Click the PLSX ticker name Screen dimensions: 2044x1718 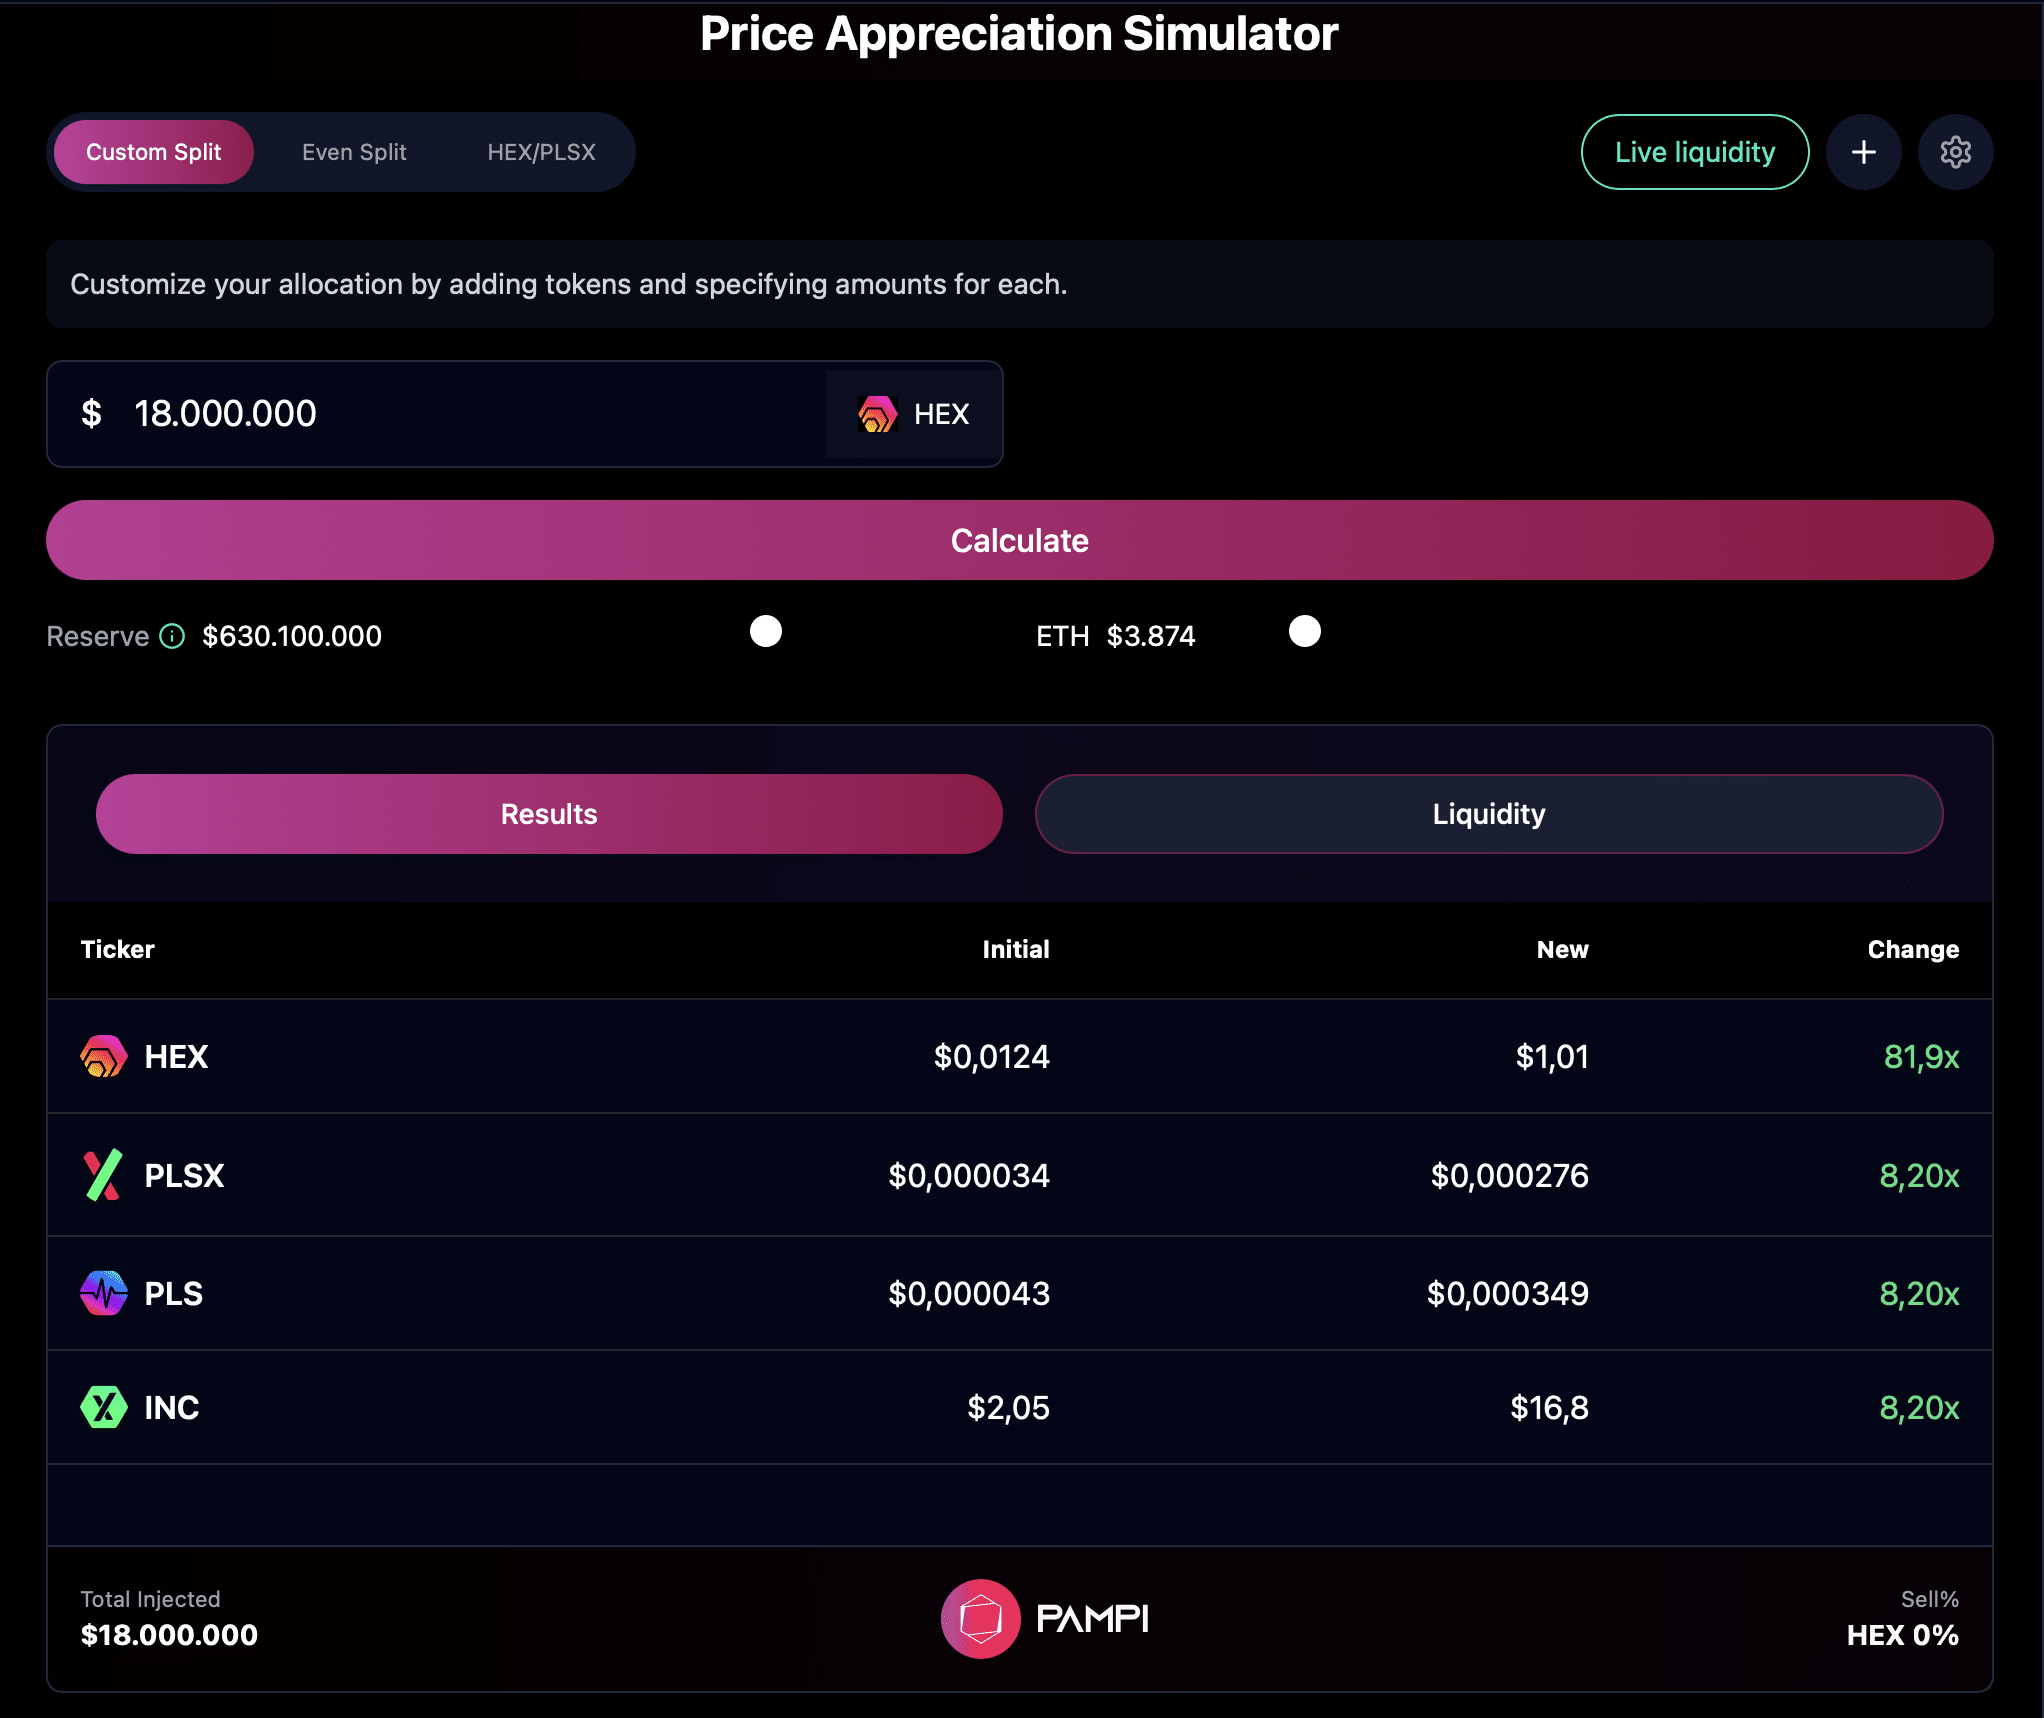click(x=184, y=1175)
